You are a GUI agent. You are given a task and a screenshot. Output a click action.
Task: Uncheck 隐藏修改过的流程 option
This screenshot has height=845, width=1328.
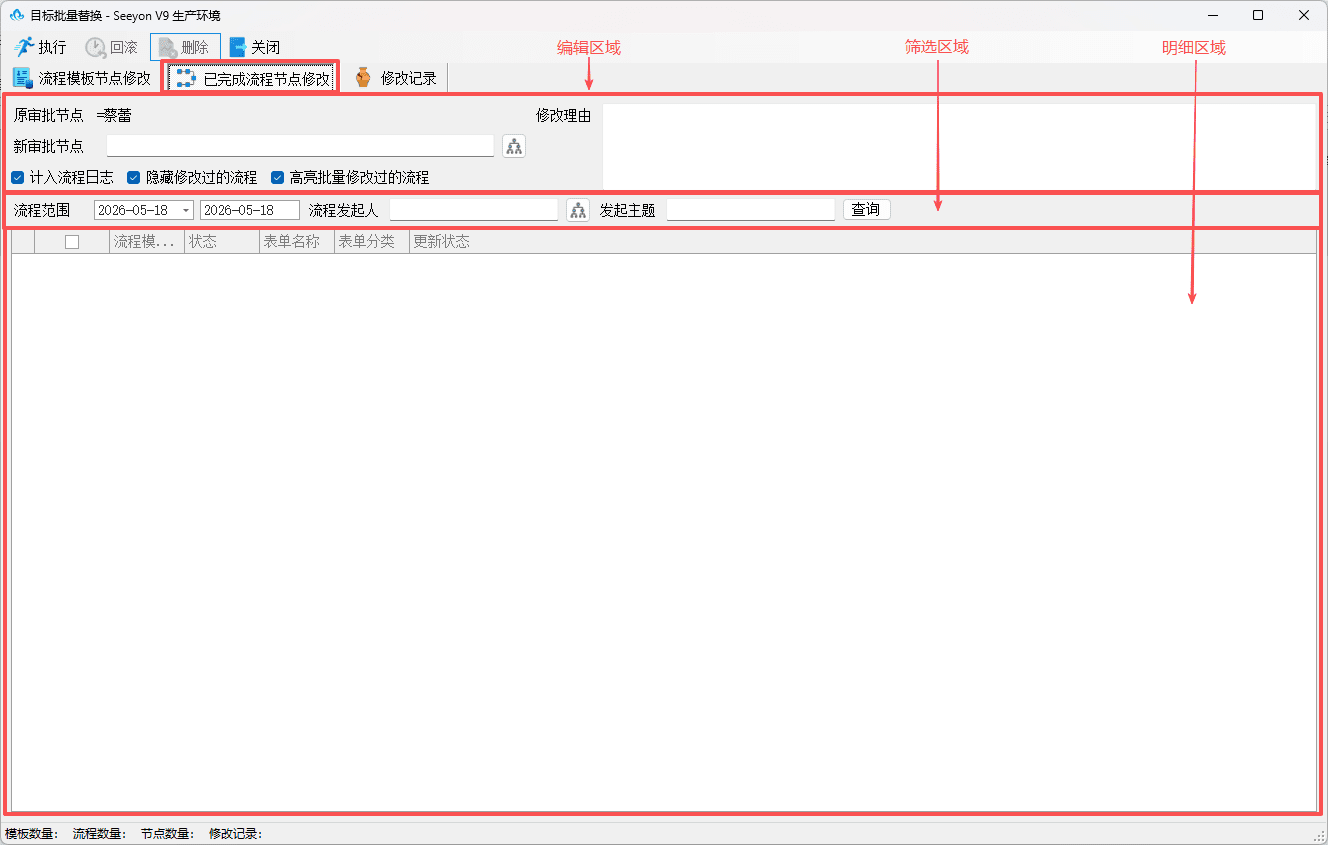coord(133,177)
